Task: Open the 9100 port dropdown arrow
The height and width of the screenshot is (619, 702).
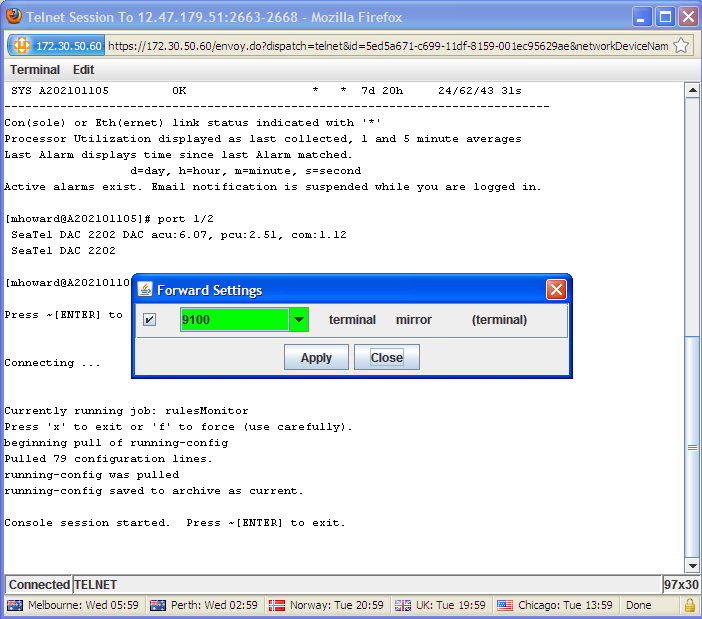Action: click(x=298, y=320)
